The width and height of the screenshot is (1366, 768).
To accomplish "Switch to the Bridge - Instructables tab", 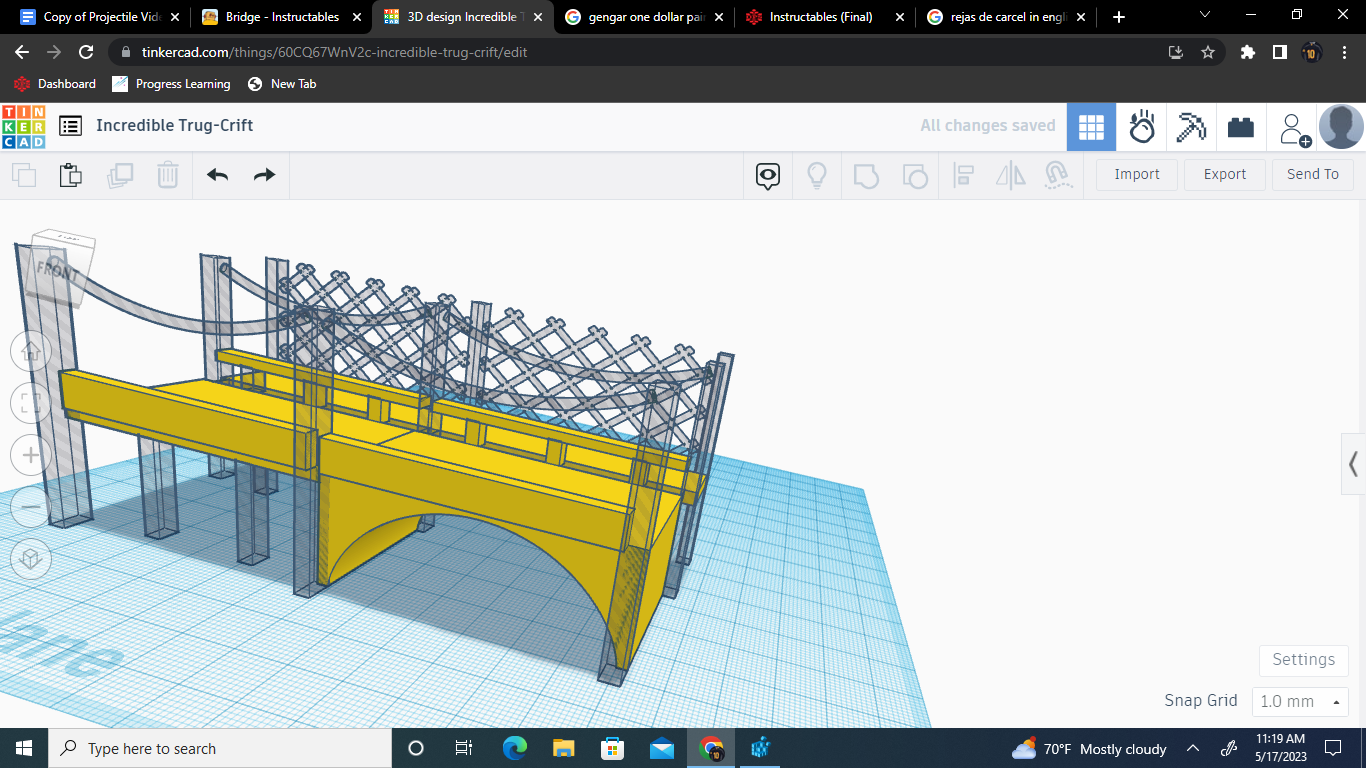I will point(270,16).
